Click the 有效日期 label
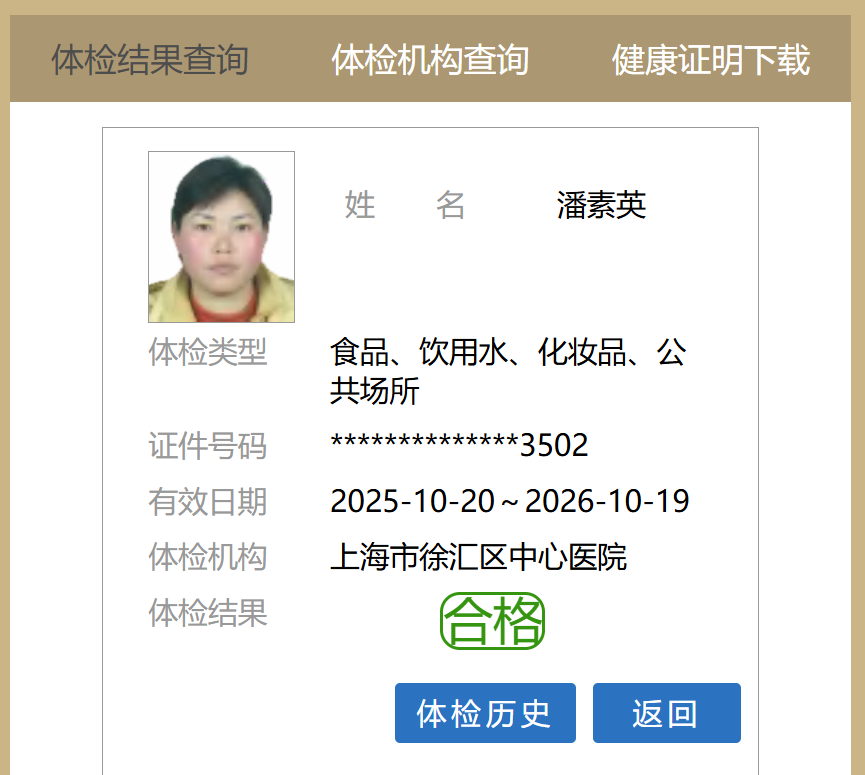Image resolution: width=865 pixels, height=775 pixels. pyautogui.click(x=207, y=501)
